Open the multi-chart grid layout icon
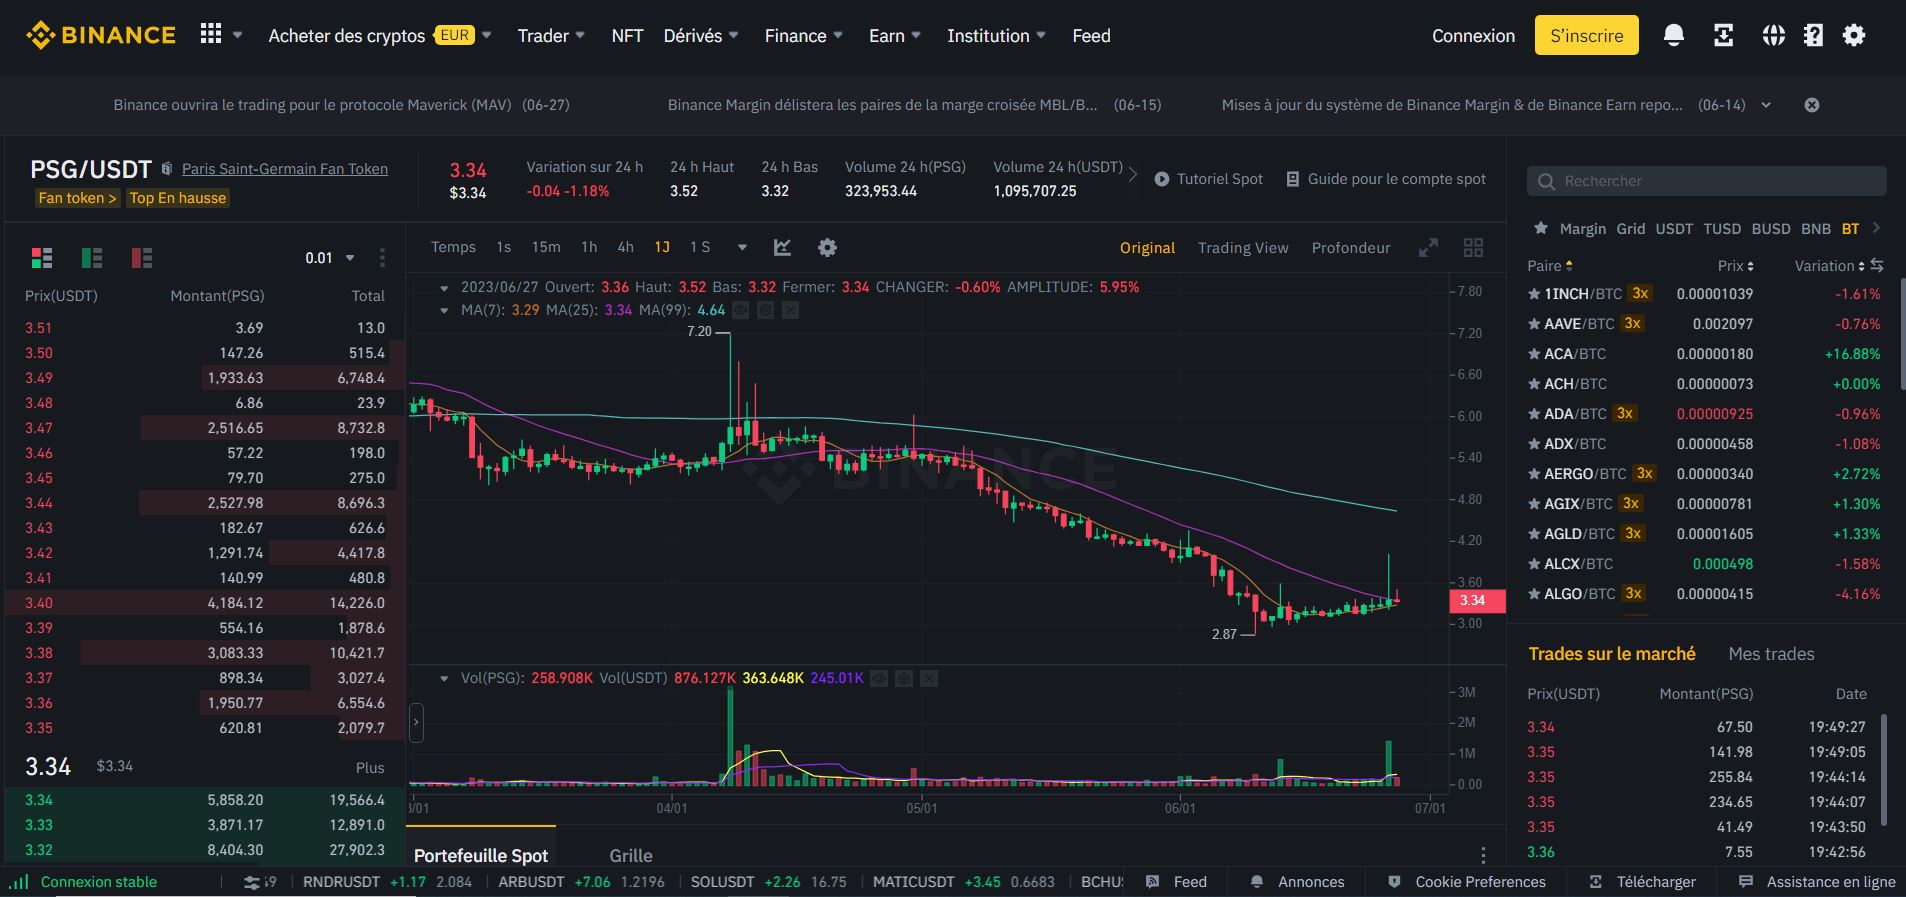 click(1473, 248)
